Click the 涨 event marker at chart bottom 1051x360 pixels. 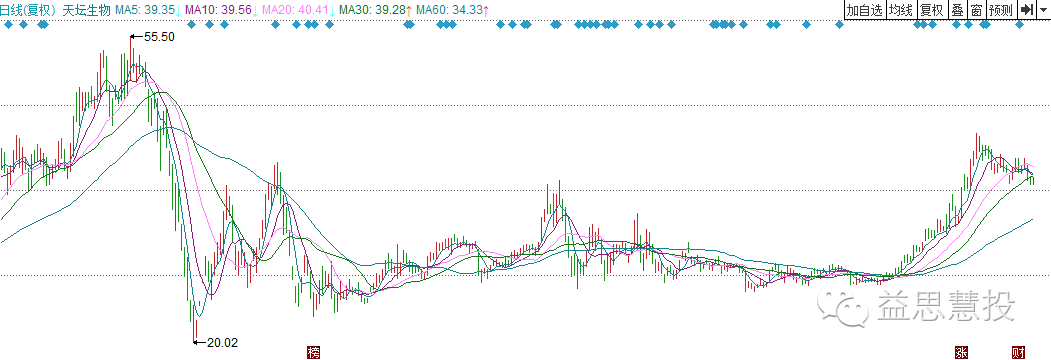pyautogui.click(x=961, y=353)
